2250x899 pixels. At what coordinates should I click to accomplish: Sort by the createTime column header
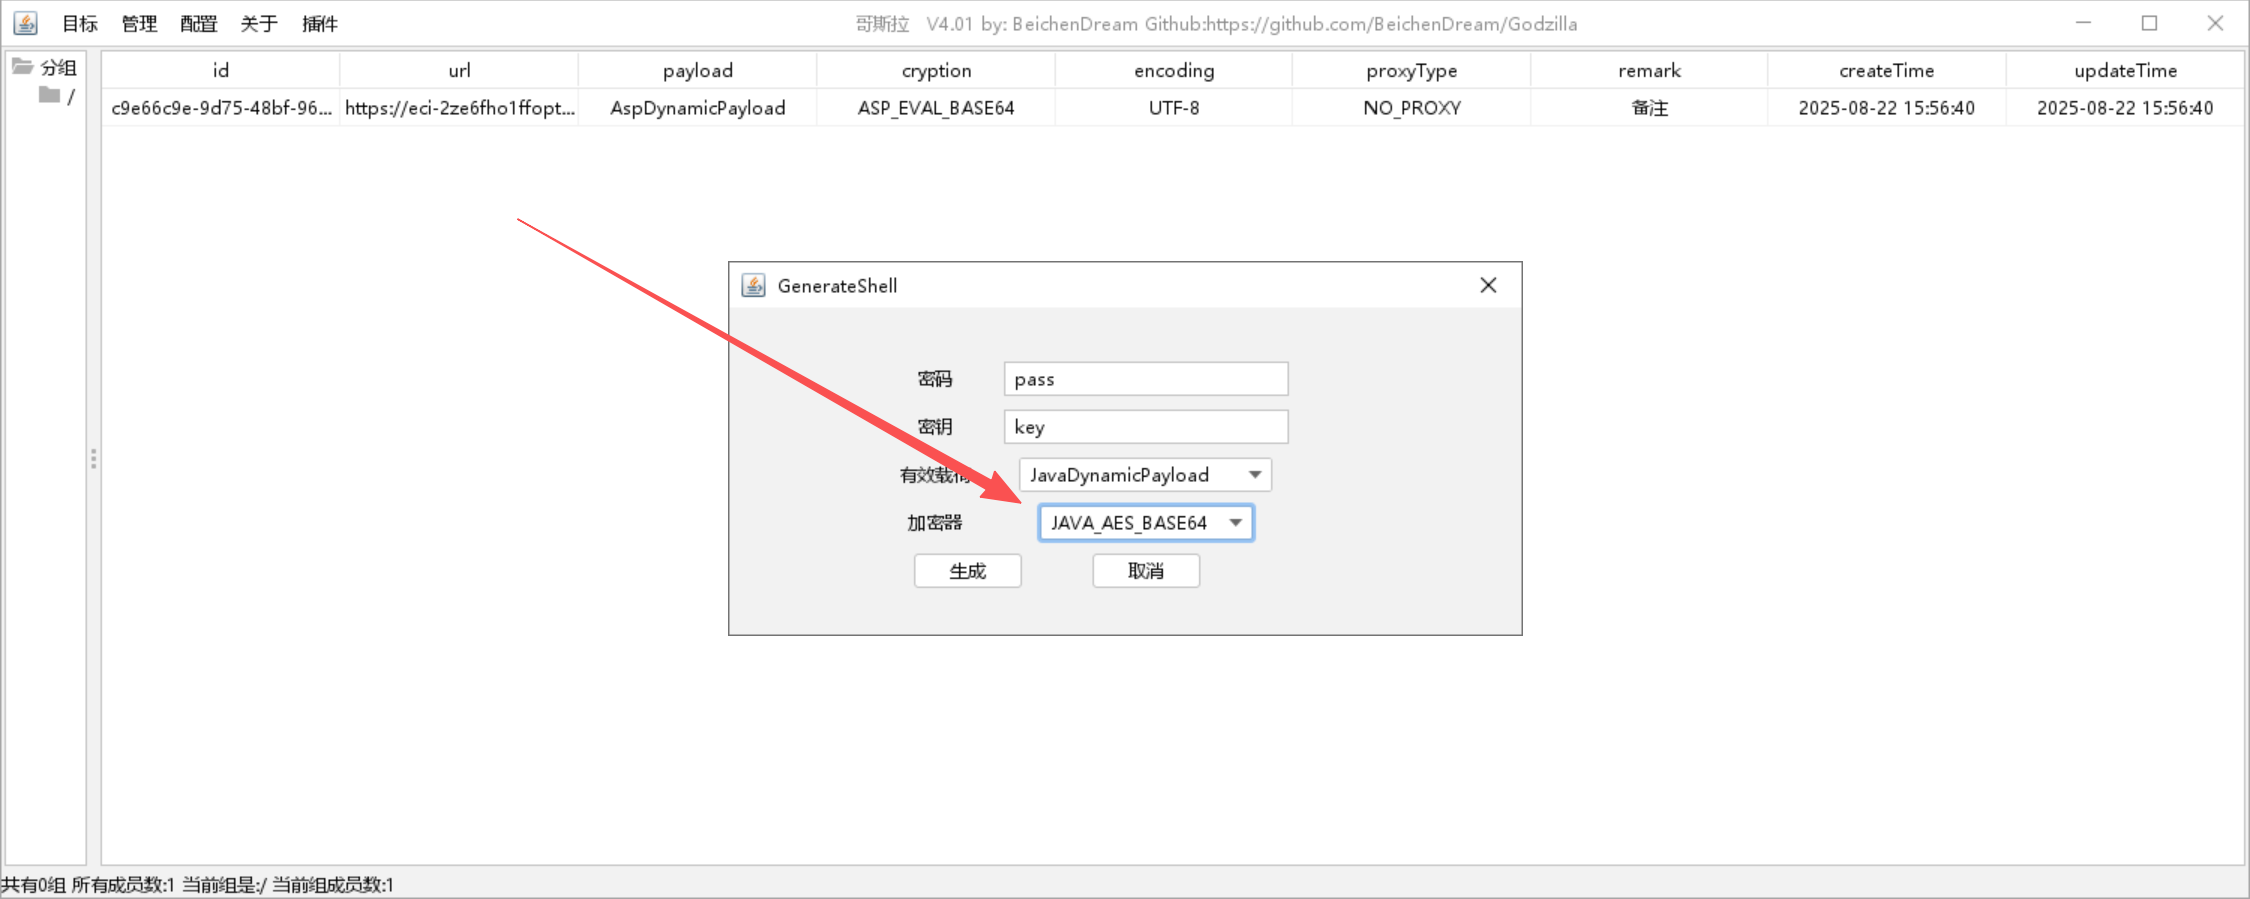click(1885, 71)
